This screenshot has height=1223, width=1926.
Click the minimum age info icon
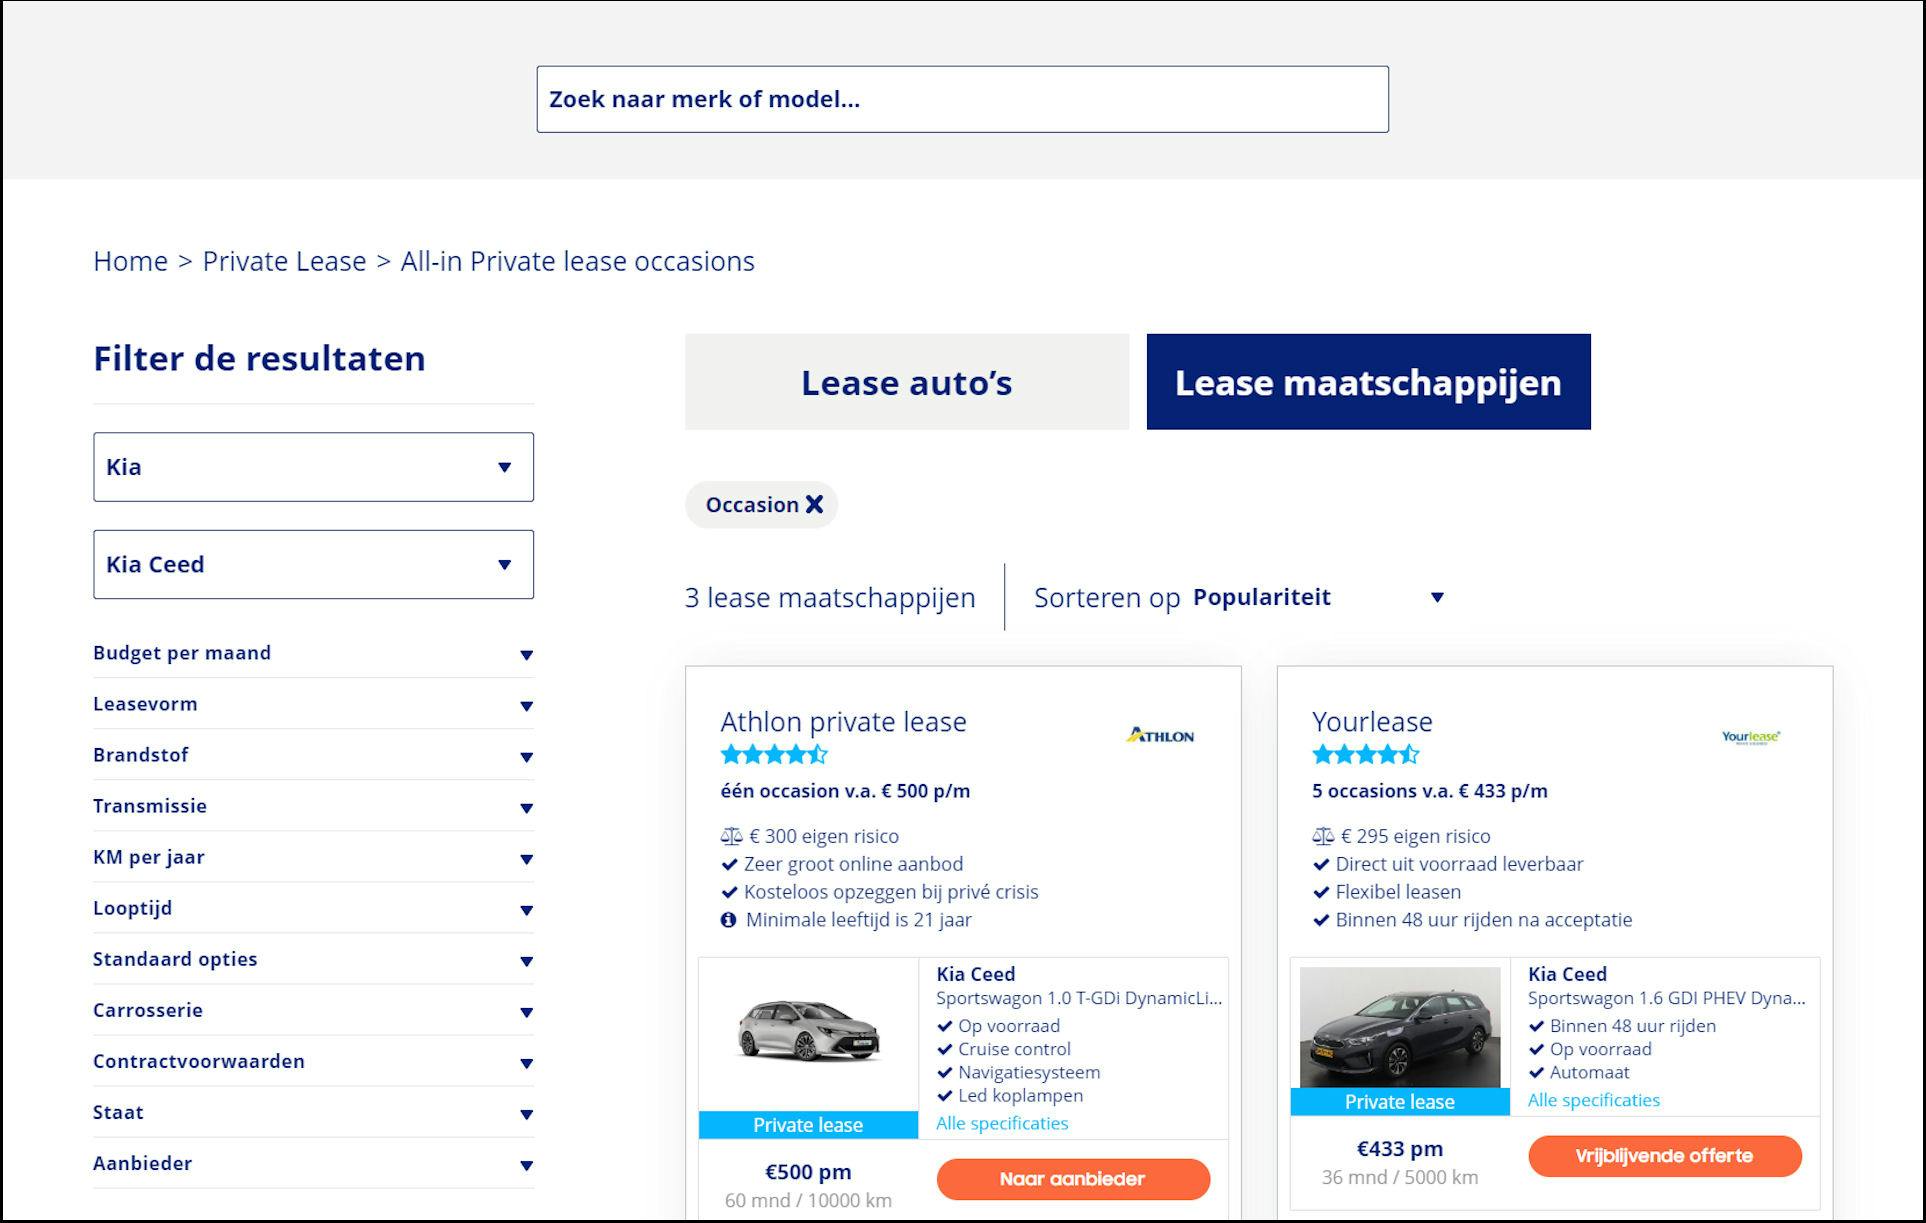[728, 920]
